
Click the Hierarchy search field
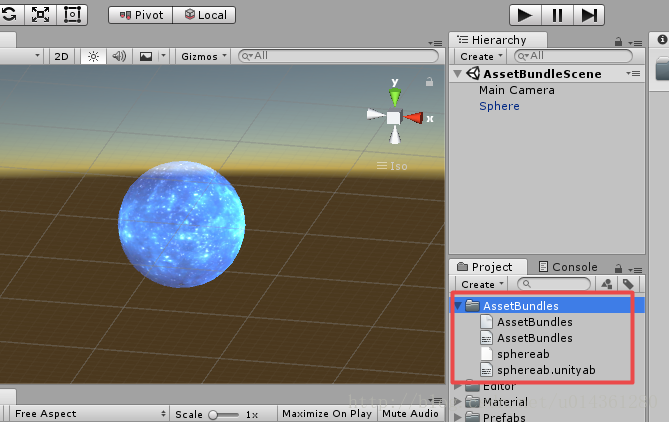573,56
